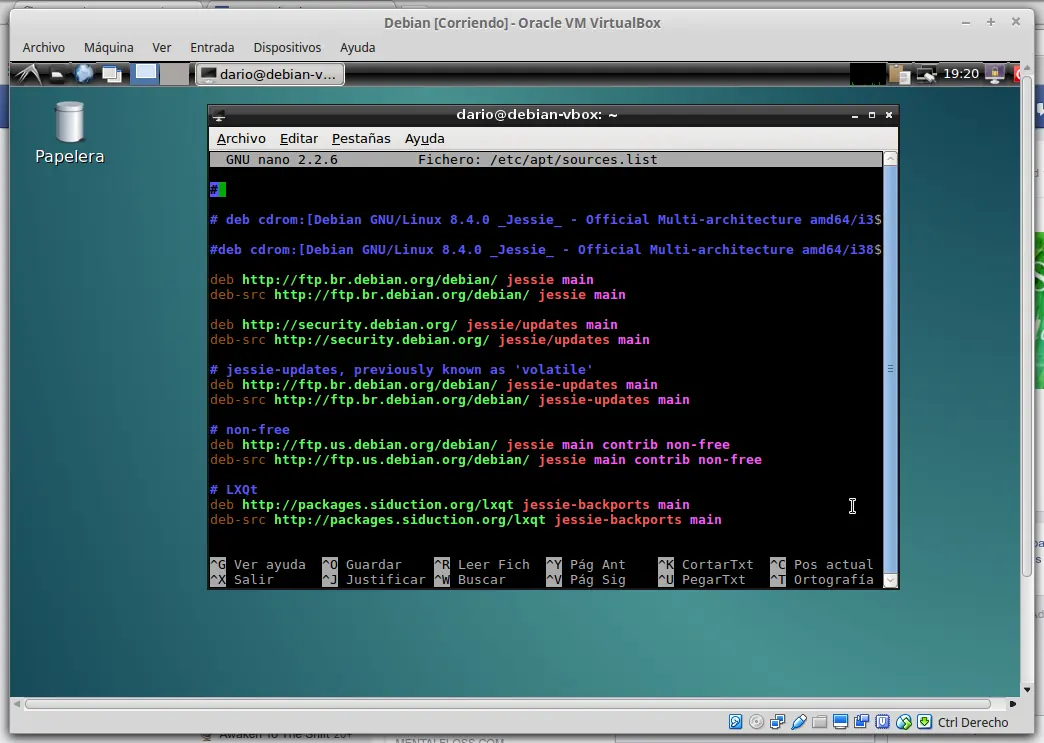Click the ^C Pos actual nano shortcut

point(822,565)
